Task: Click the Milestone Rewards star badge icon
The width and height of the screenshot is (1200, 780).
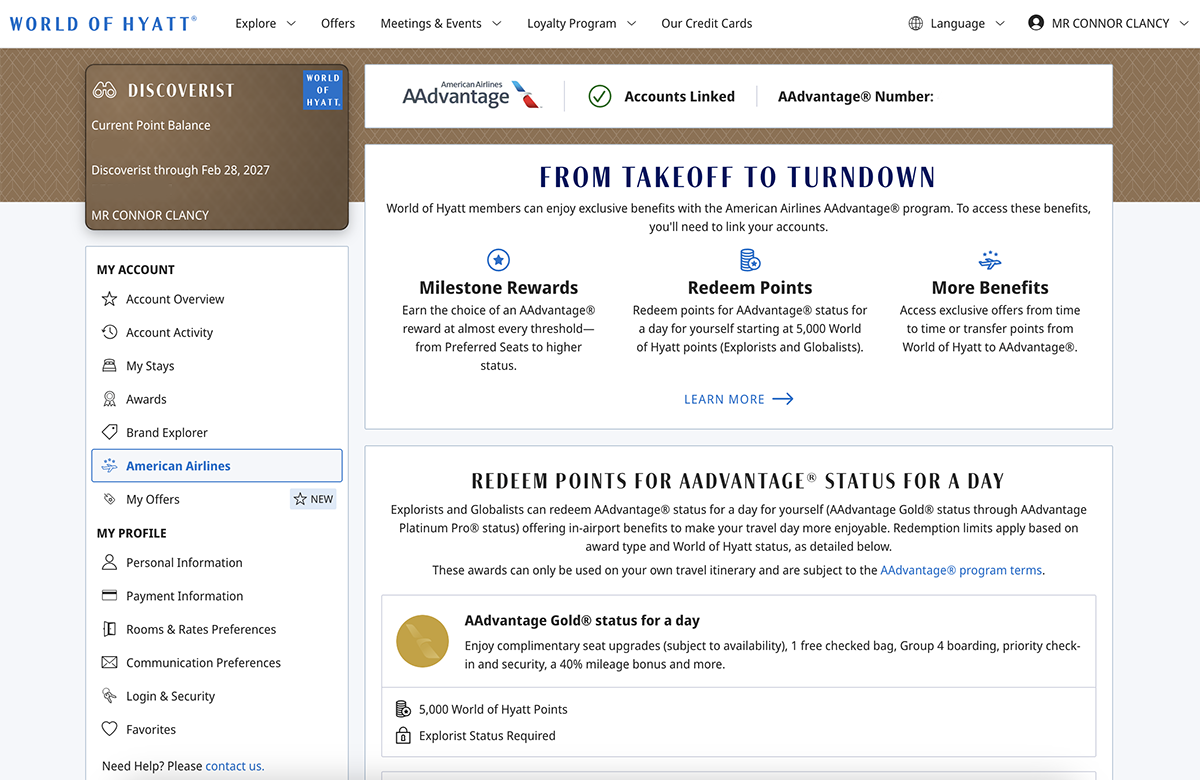Action: coord(498,260)
